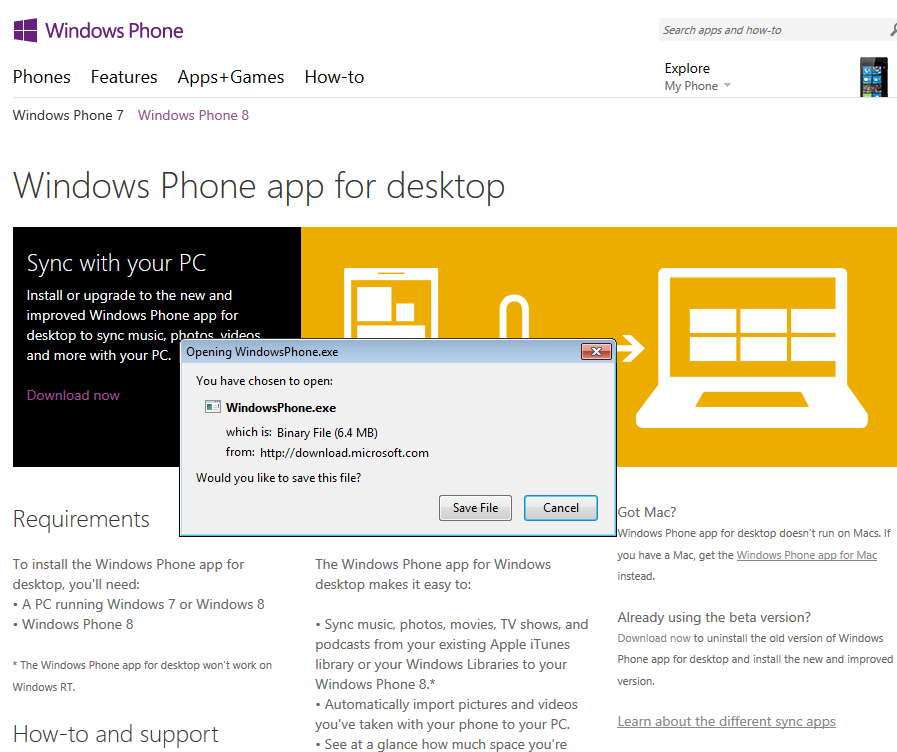This screenshot has height=752, width=897.
Task: Open the My Phone dropdown
Action: pyautogui.click(x=697, y=85)
